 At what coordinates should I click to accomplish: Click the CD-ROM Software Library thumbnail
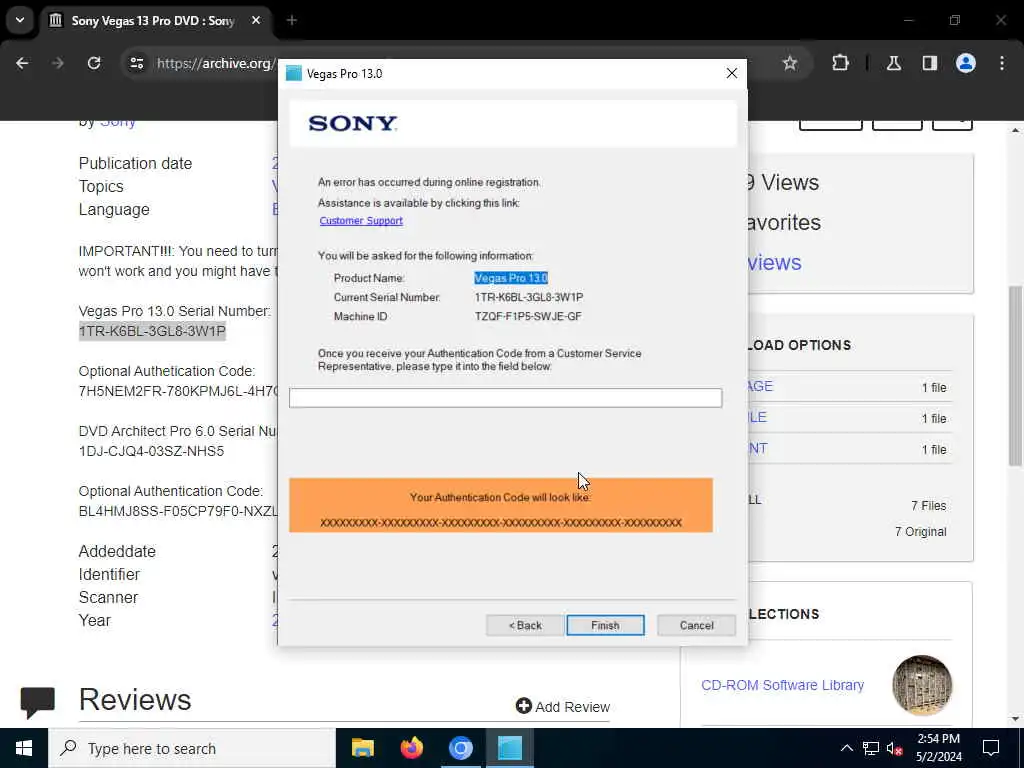pyautogui.click(x=922, y=685)
